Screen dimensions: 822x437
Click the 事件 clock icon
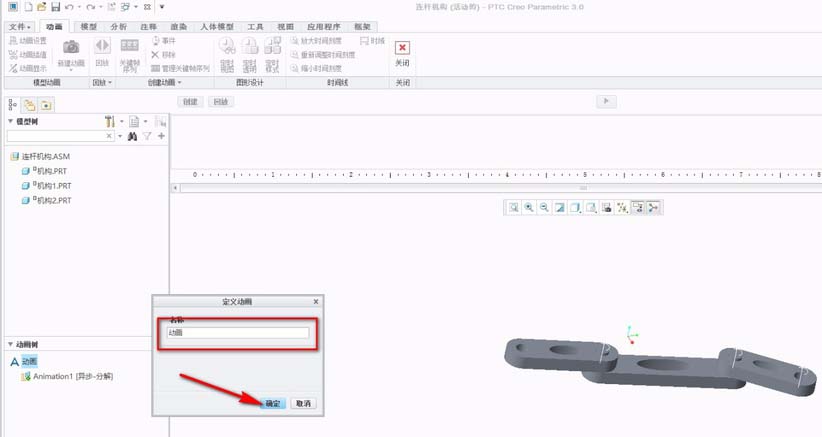pos(156,40)
